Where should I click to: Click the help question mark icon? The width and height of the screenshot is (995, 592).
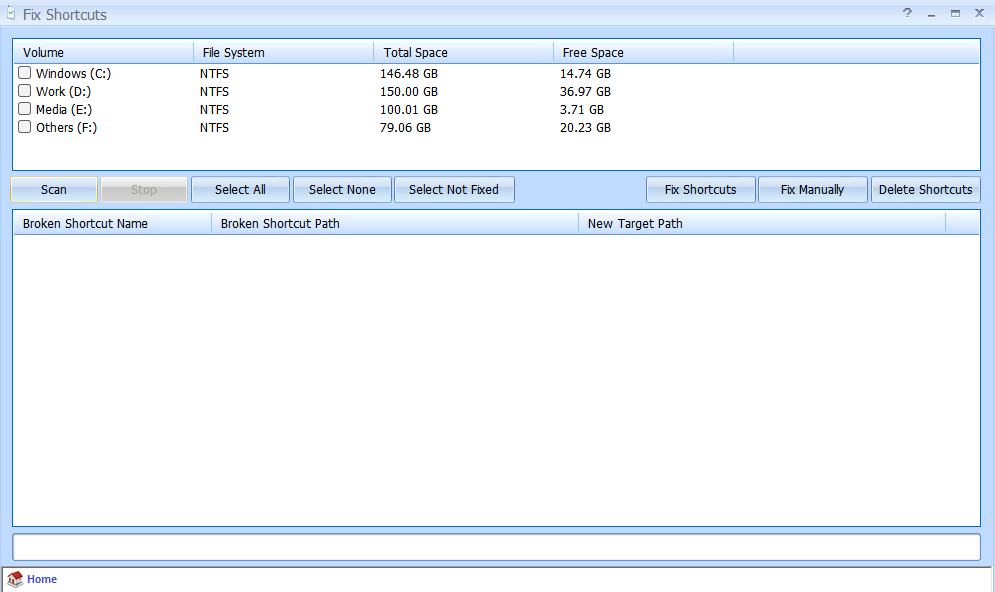[907, 13]
